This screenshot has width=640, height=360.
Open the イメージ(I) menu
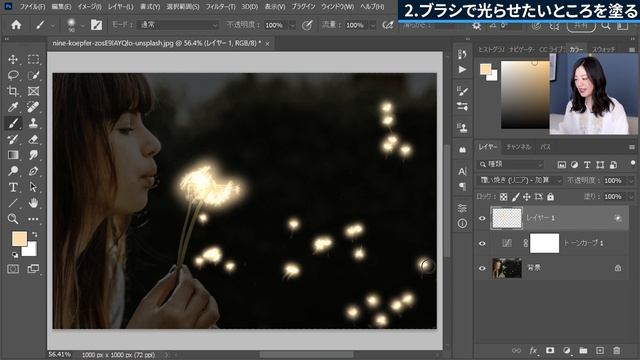point(89,7)
